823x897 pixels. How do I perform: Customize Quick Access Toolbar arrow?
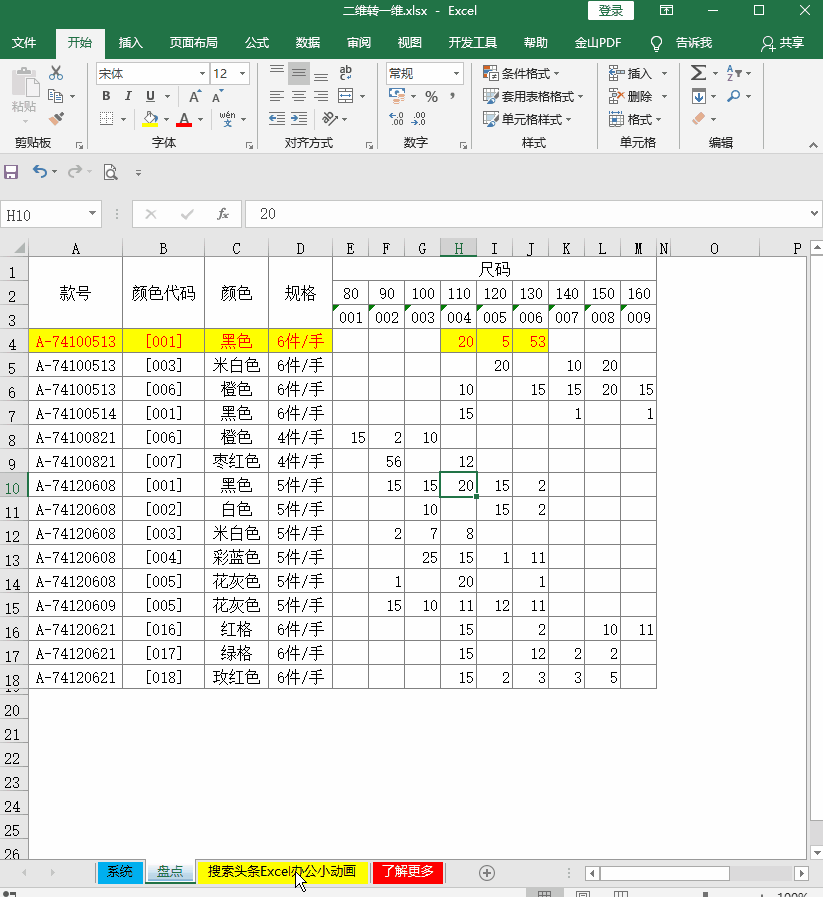tap(138, 172)
